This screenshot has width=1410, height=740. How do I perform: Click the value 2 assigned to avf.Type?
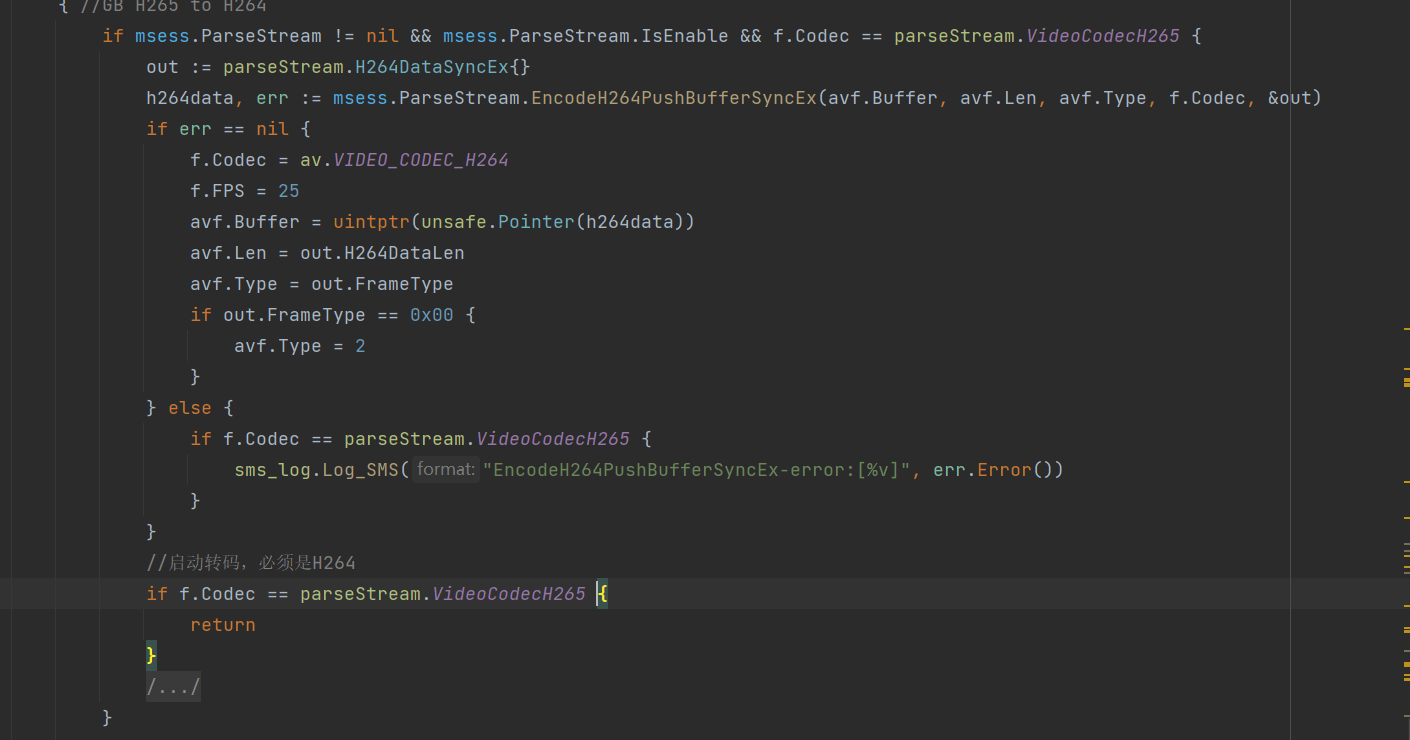click(x=360, y=346)
